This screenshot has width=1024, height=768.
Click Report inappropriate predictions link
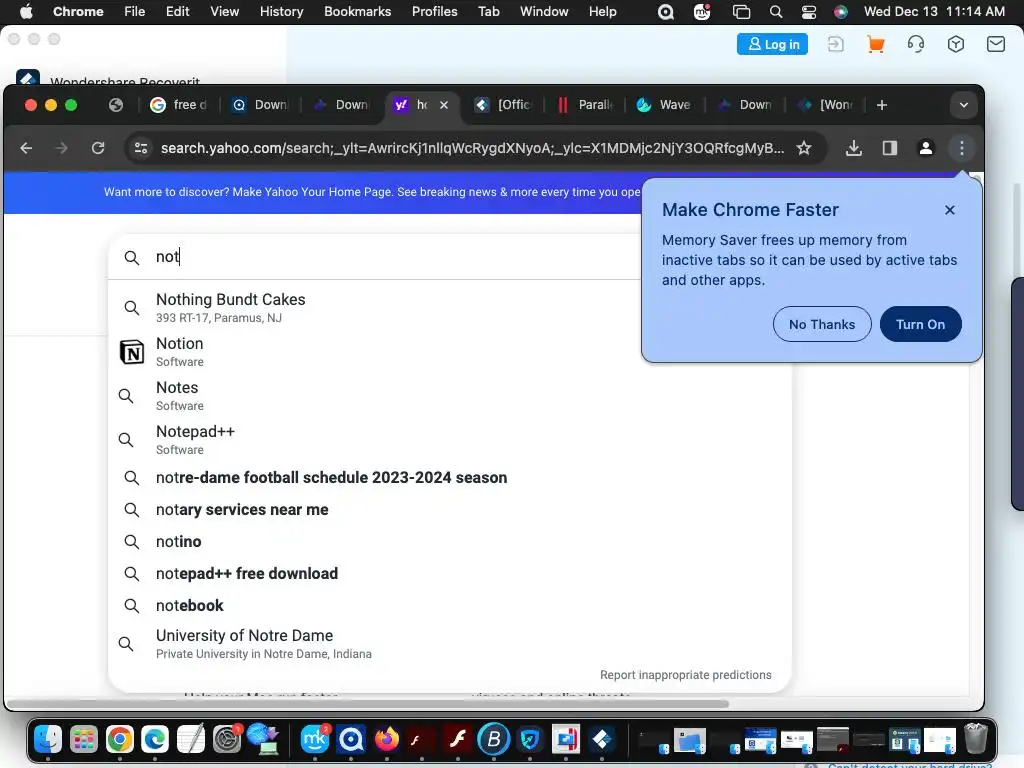pyautogui.click(x=686, y=675)
